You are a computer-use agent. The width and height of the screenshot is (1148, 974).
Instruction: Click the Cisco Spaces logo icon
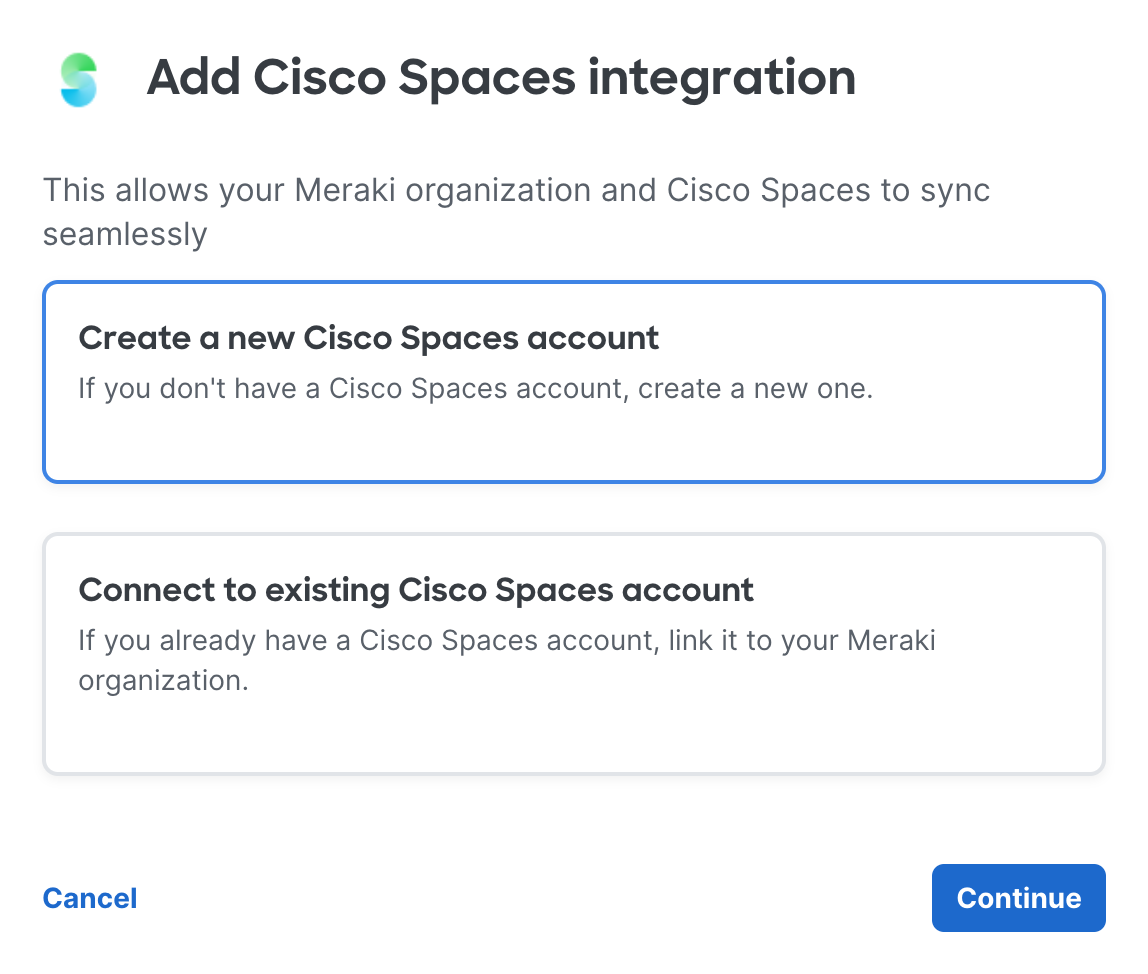78,80
